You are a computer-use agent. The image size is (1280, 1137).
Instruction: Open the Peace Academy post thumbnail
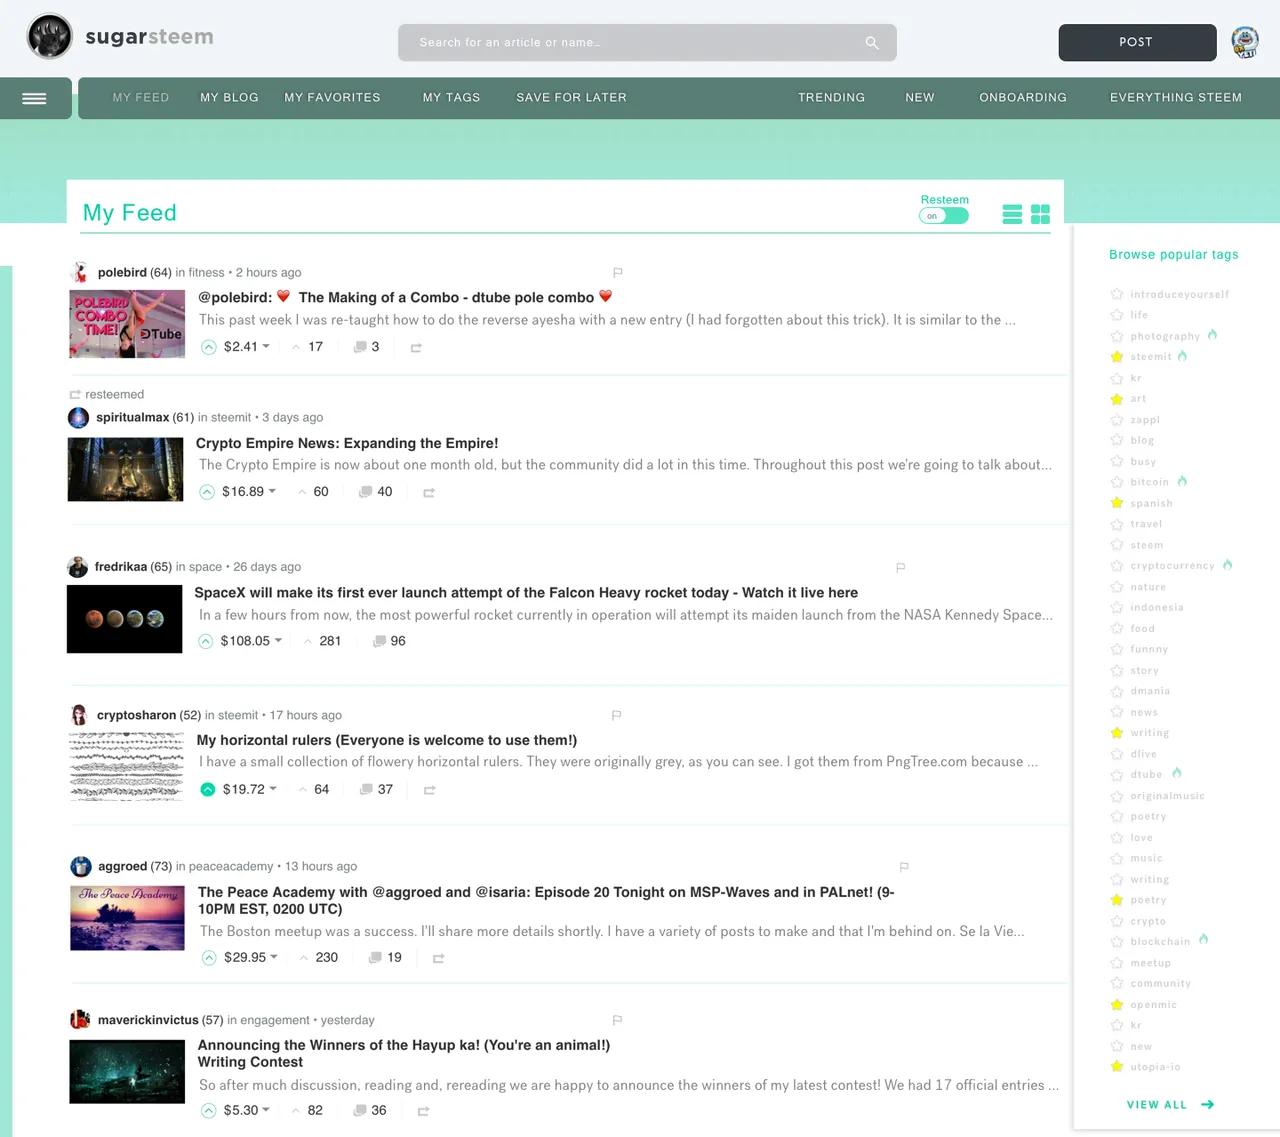[x=127, y=918]
